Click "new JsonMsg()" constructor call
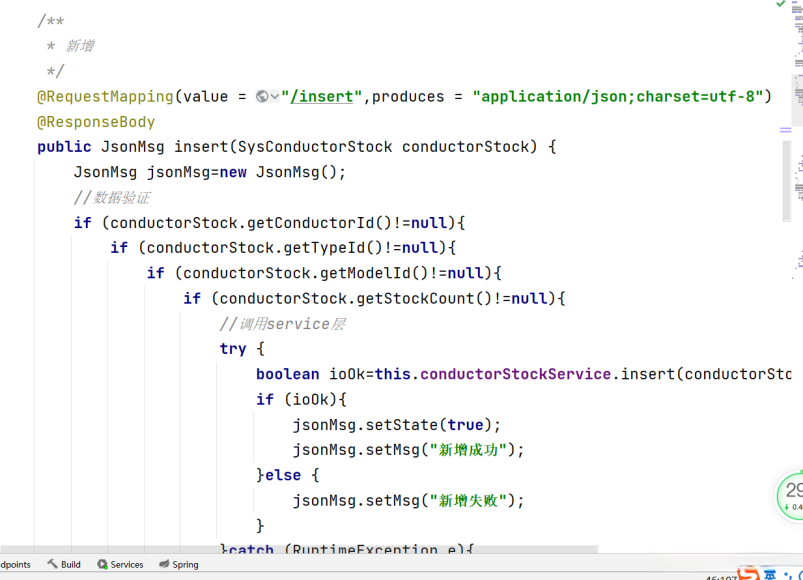The width and height of the screenshot is (803, 580). click(x=279, y=172)
